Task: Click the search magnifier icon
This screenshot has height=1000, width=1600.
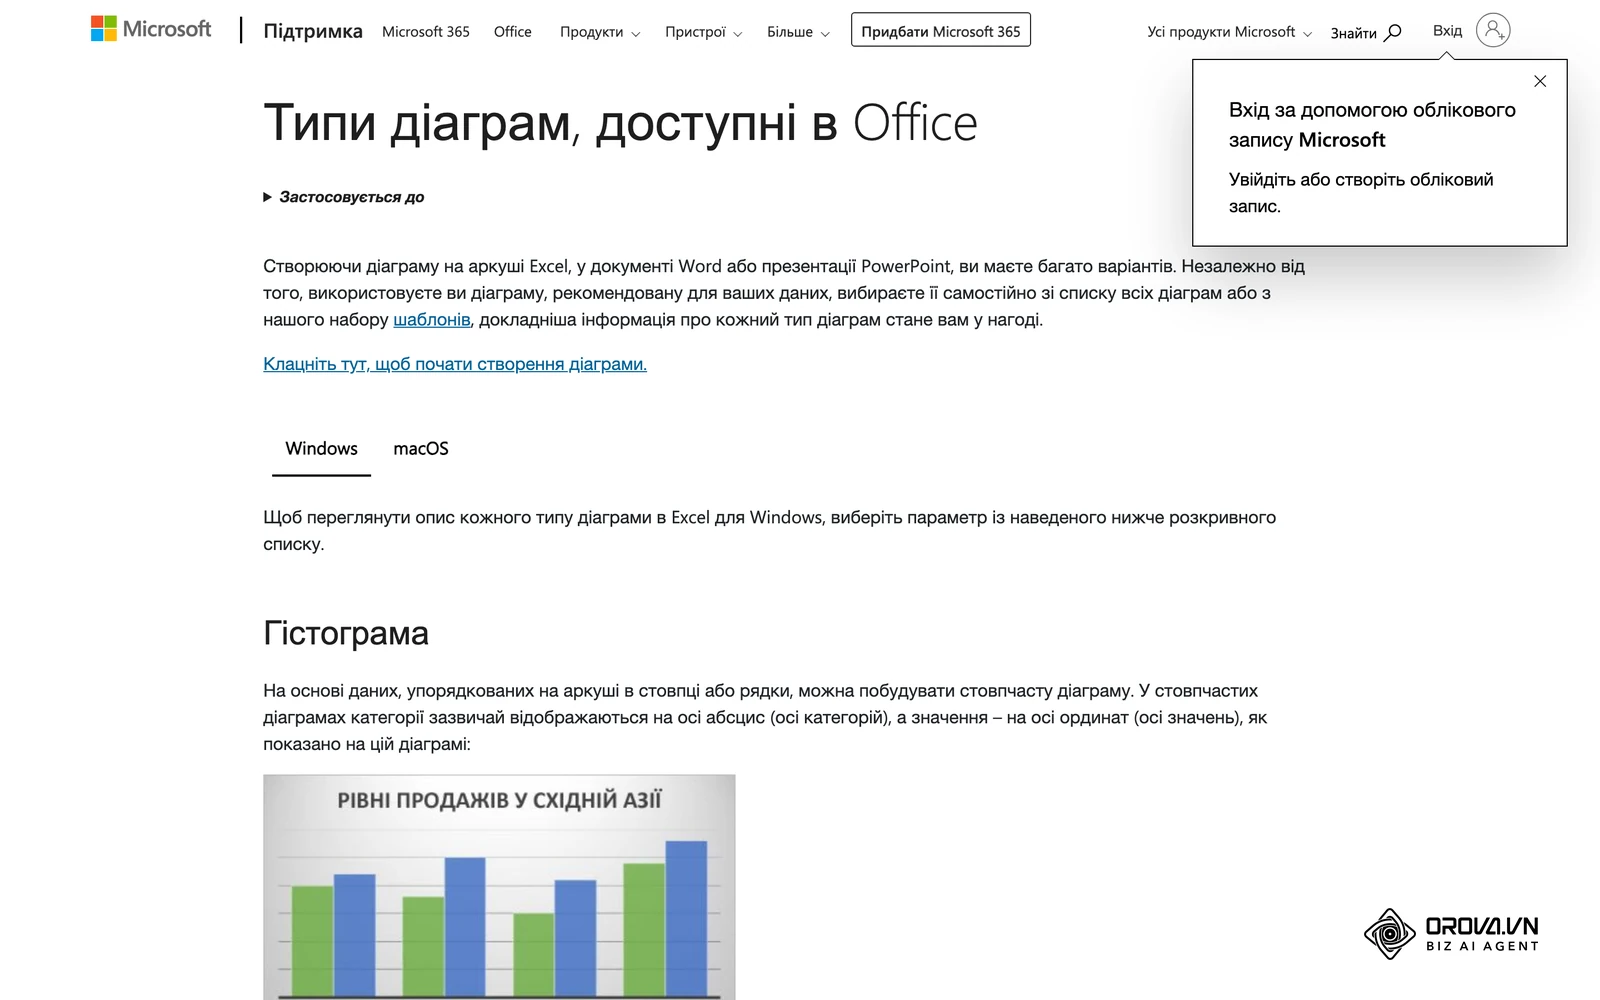Action: [1392, 33]
